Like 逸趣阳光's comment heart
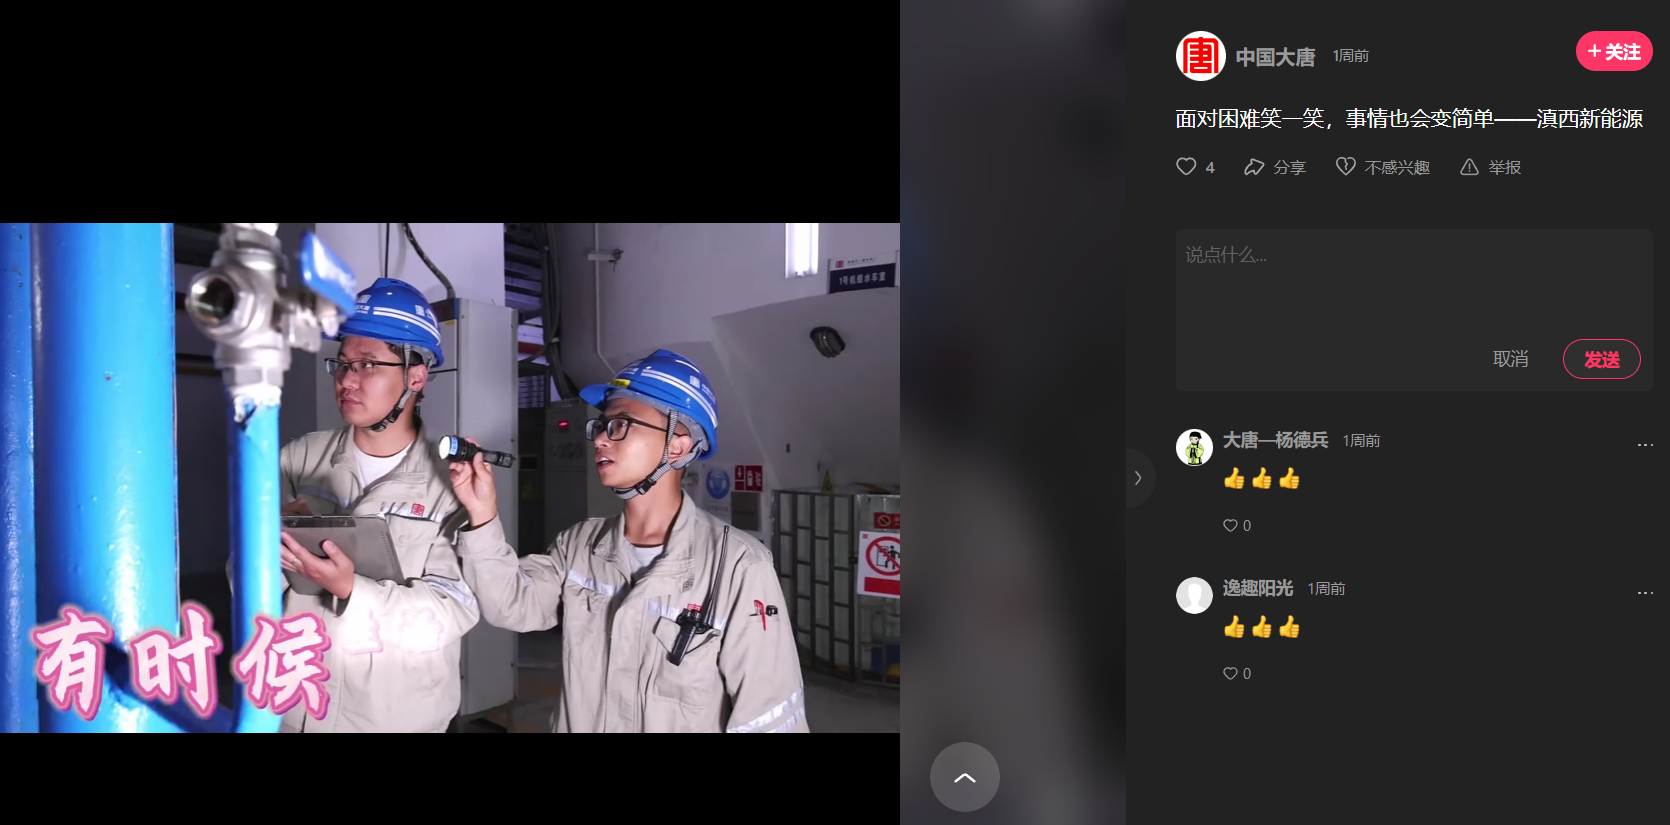This screenshot has height=825, width=1670. pyautogui.click(x=1230, y=674)
